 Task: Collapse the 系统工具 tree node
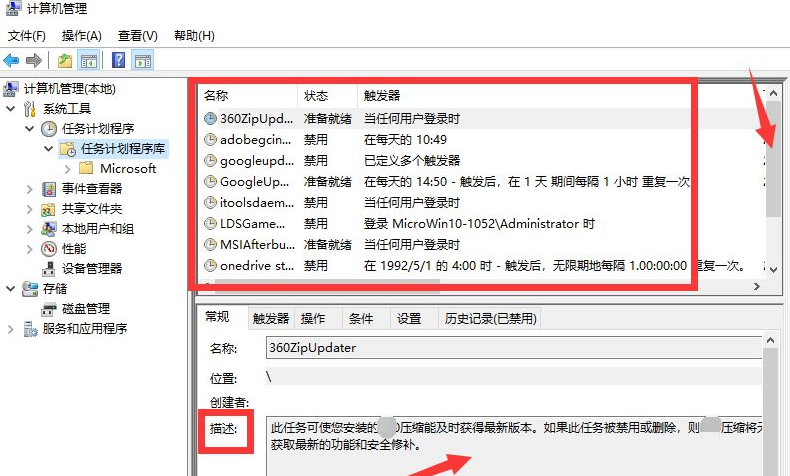click(x=11, y=109)
